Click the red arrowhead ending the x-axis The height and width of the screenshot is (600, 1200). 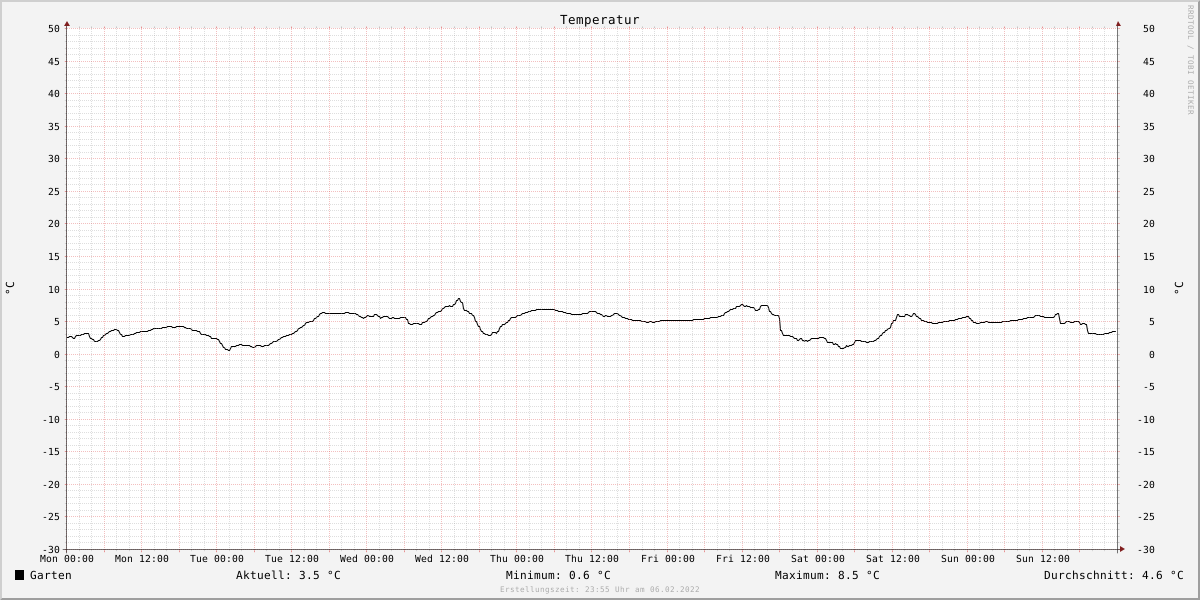pos(1122,549)
